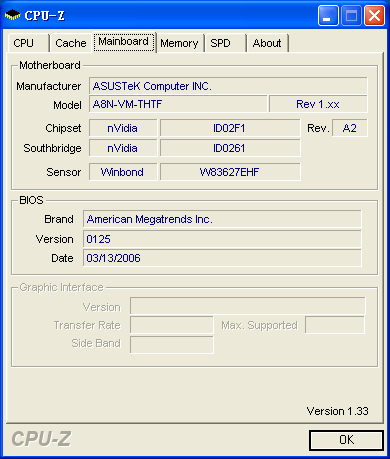This screenshot has width=390, height=459.
Task: Select the W83627EHF sensor value
Action: [x=230, y=172]
